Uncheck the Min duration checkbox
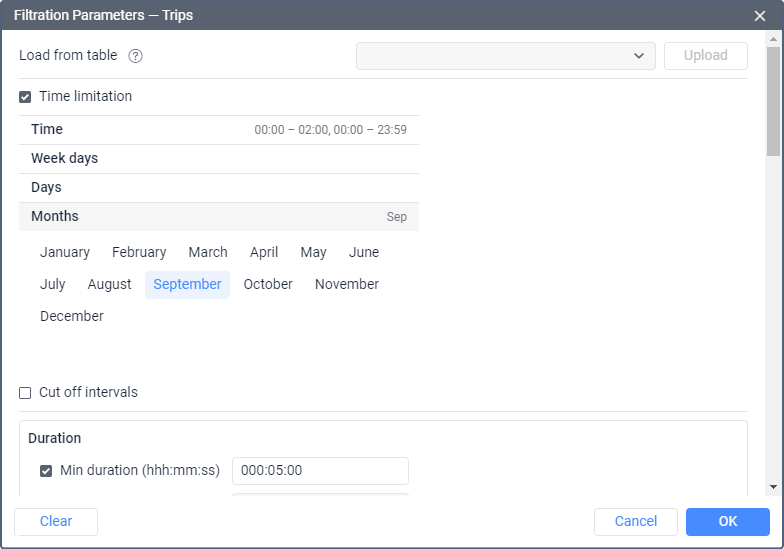This screenshot has width=784, height=549. (46, 471)
